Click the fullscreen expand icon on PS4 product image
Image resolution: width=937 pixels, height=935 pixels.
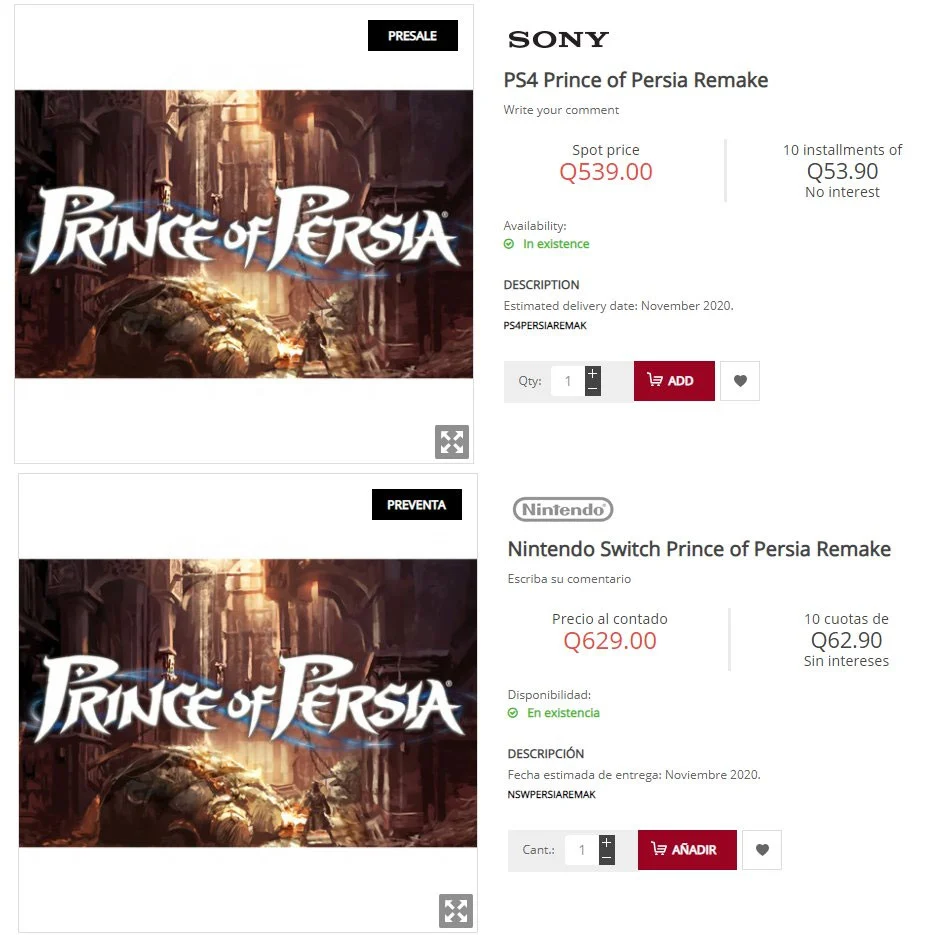[x=452, y=441]
